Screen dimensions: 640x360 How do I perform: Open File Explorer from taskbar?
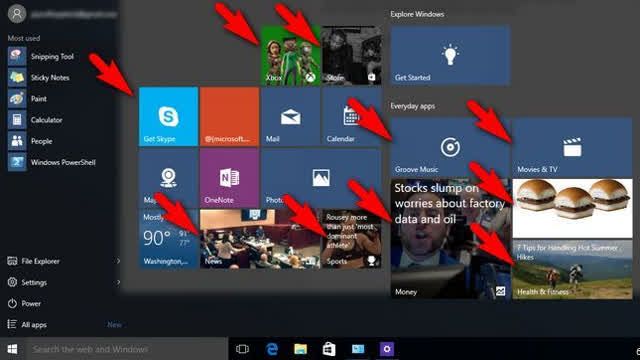click(x=300, y=349)
